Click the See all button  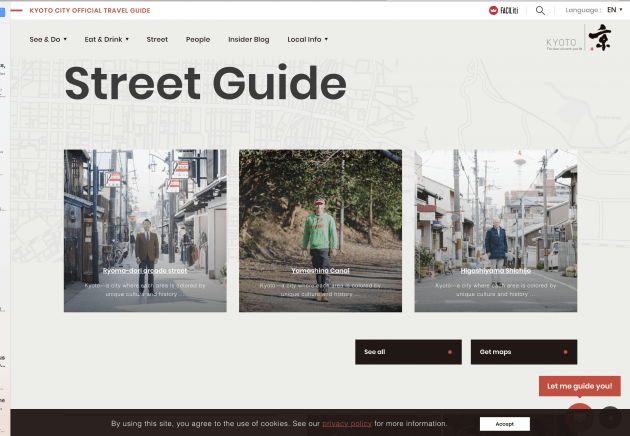point(408,352)
